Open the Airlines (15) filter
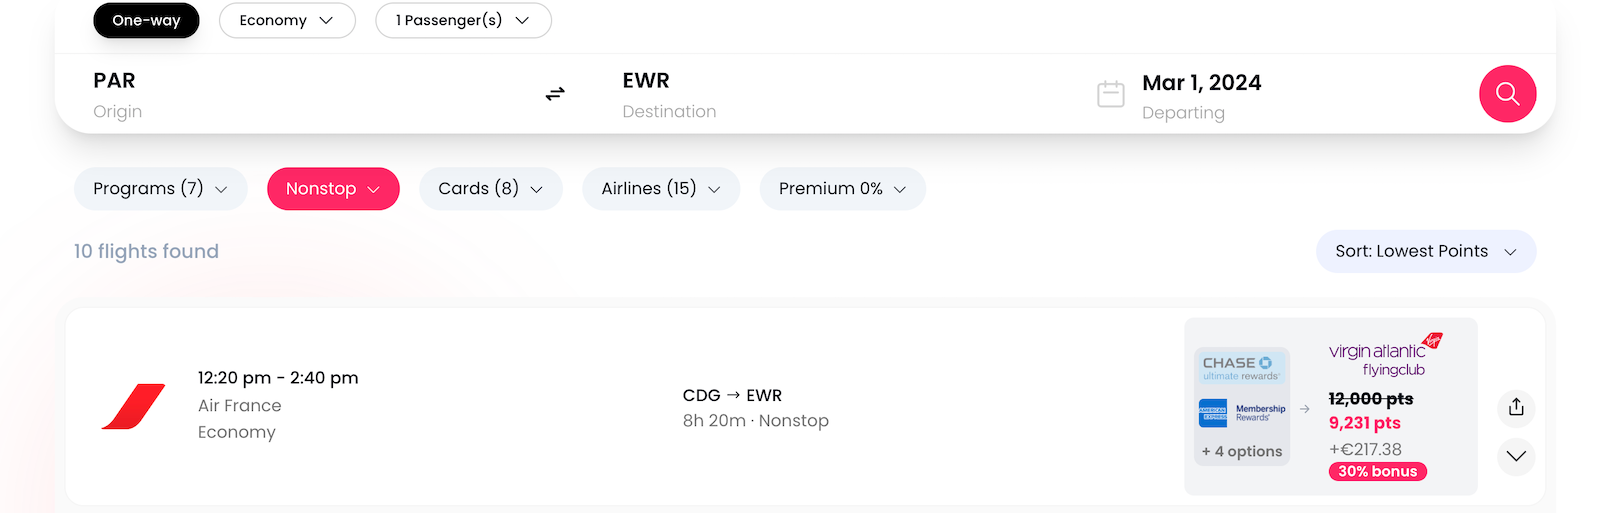 660,189
